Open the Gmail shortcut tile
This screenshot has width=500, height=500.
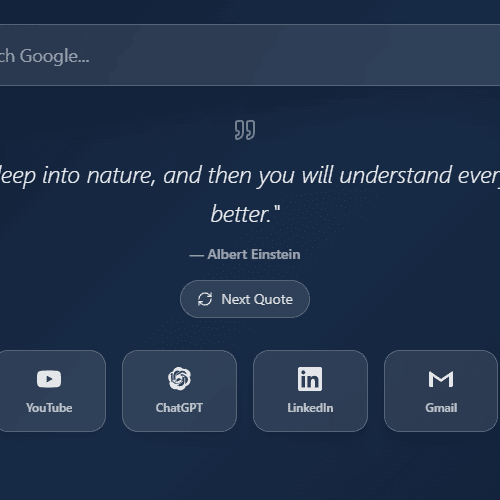click(441, 391)
